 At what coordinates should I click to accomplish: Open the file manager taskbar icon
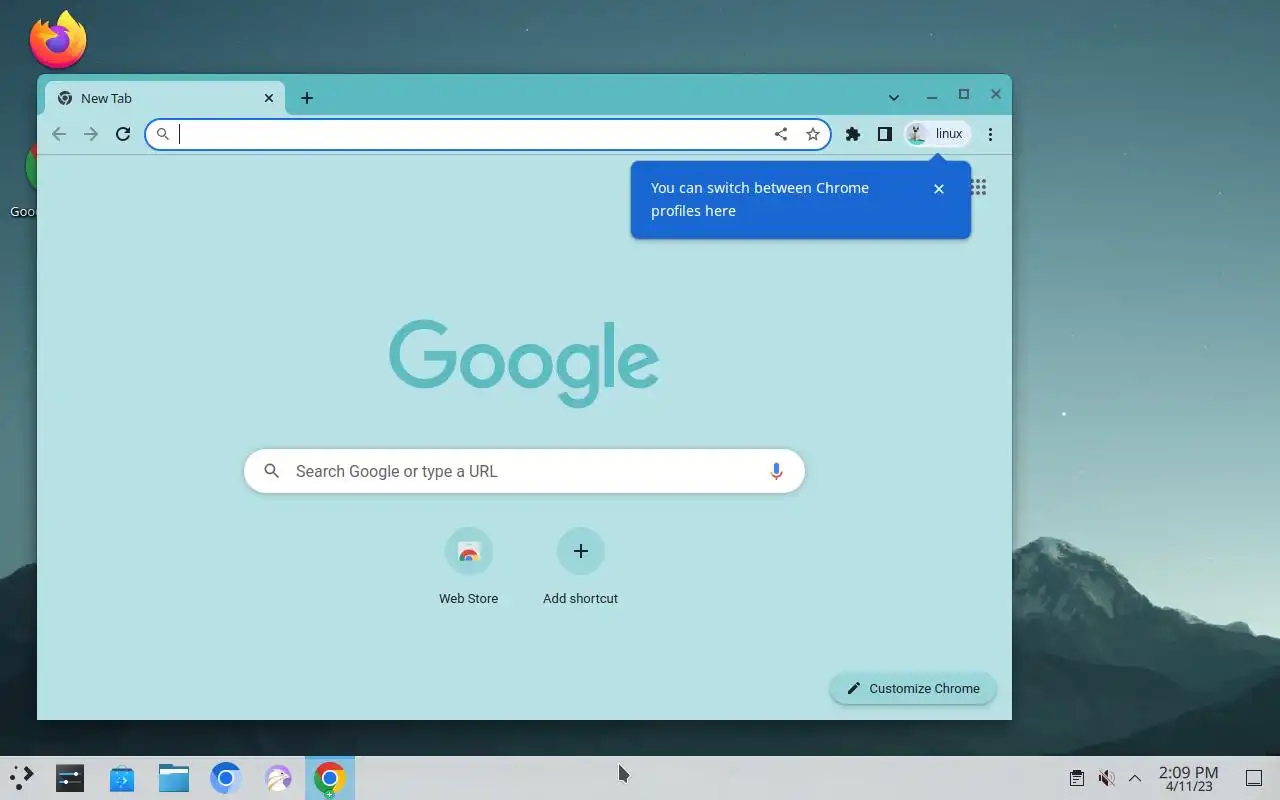coord(174,778)
